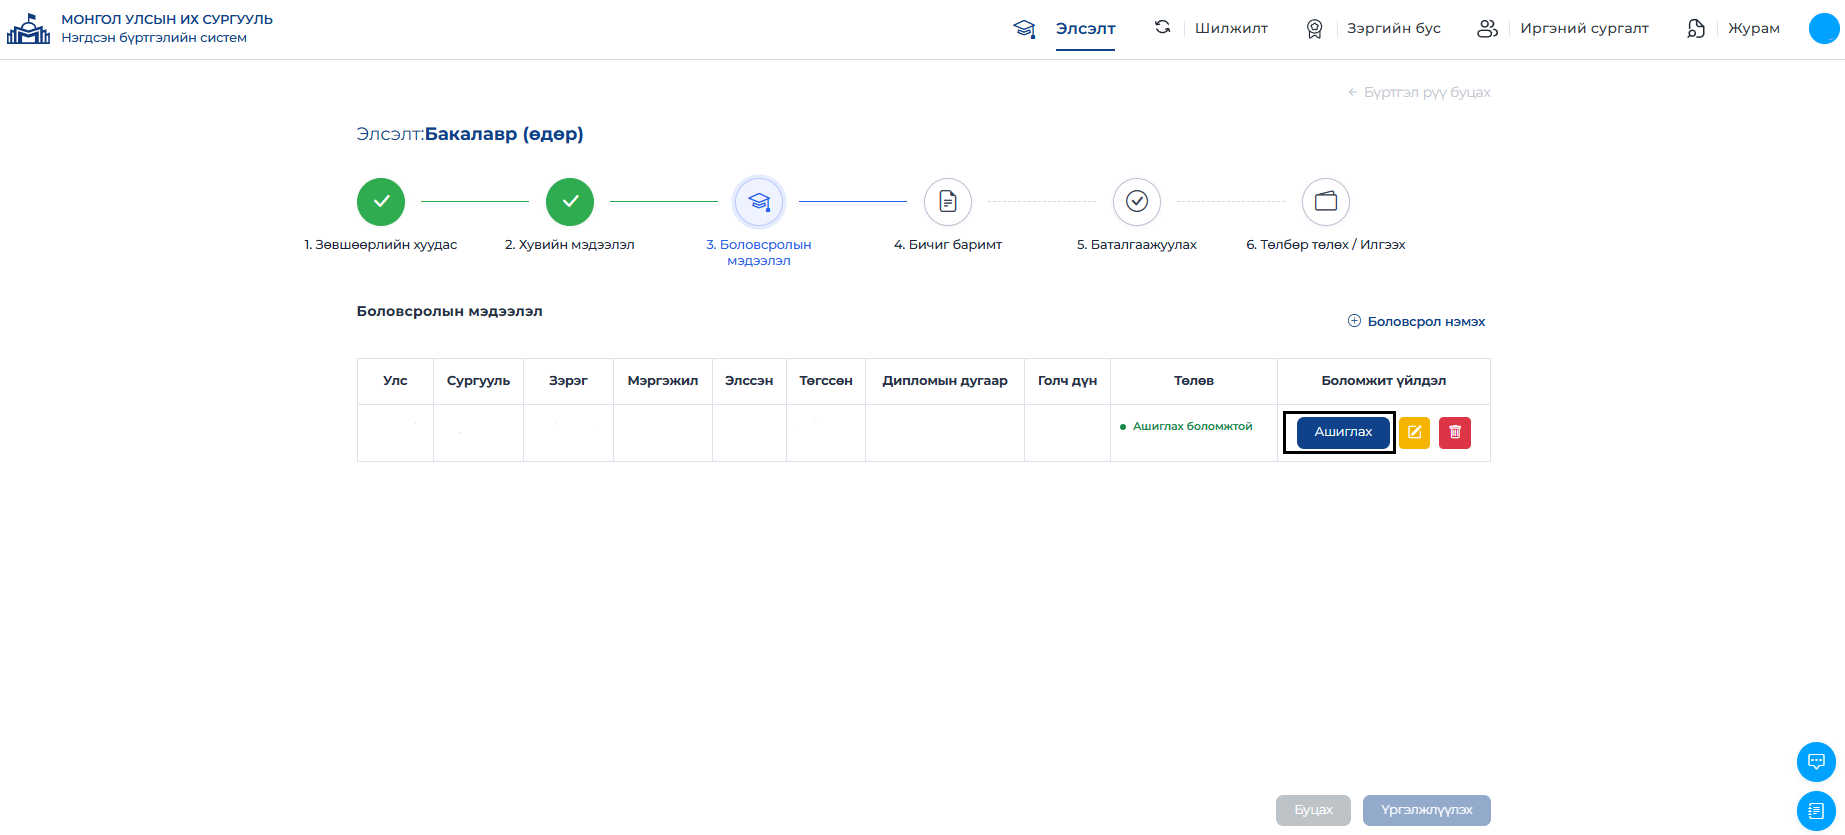Click the Голч дүн column header
The height and width of the screenshot is (835, 1845).
(x=1067, y=381)
